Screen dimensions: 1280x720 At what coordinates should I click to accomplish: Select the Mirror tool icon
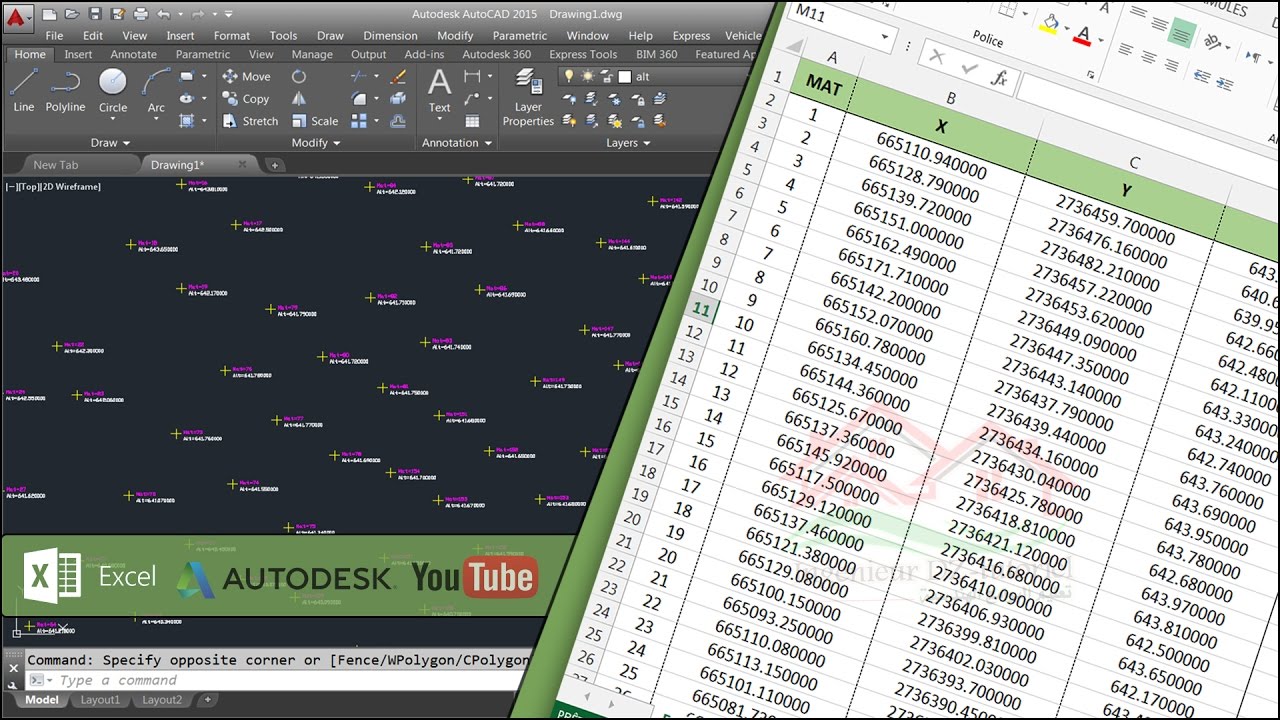tap(299, 99)
